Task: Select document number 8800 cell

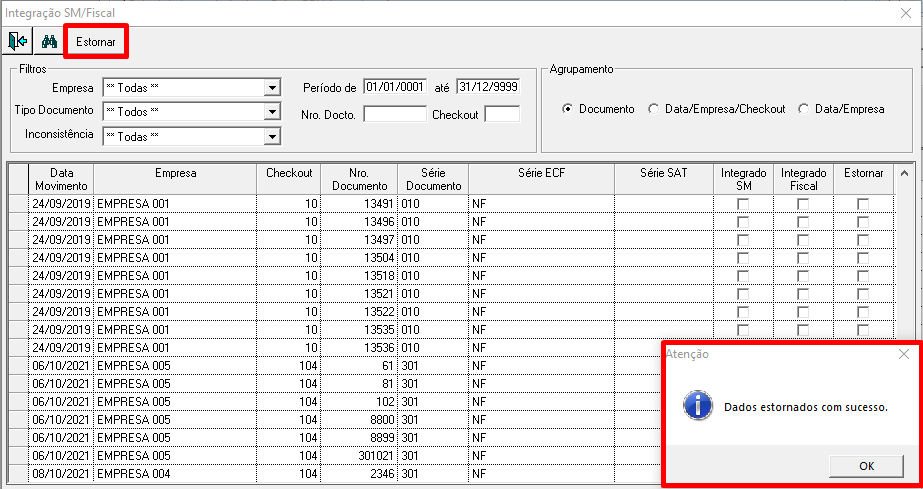Action: (x=359, y=420)
